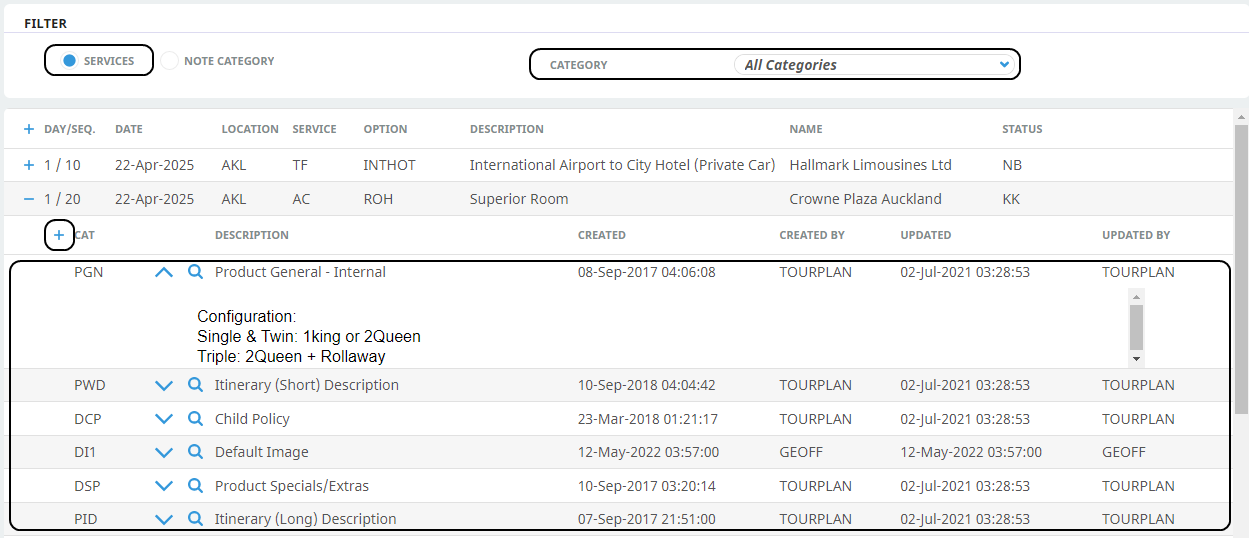The width and height of the screenshot is (1249, 538).
Task: Sort by the CREATED column header
Action: pos(601,235)
